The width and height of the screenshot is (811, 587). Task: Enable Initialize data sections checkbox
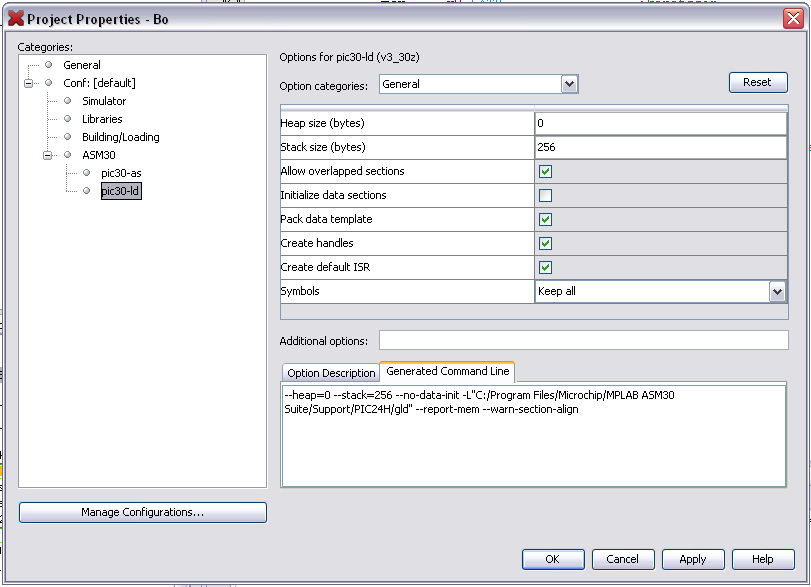[545, 195]
